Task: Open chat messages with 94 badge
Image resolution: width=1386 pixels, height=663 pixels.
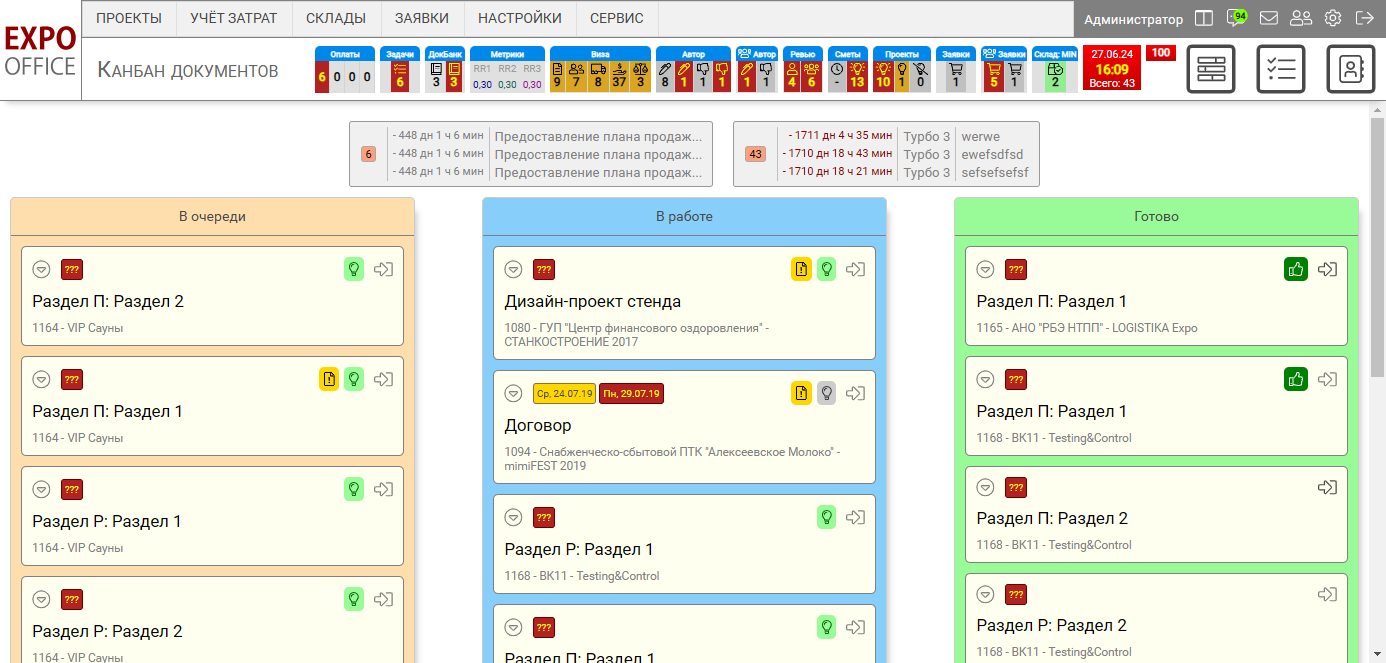Action: (x=1237, y=18)
